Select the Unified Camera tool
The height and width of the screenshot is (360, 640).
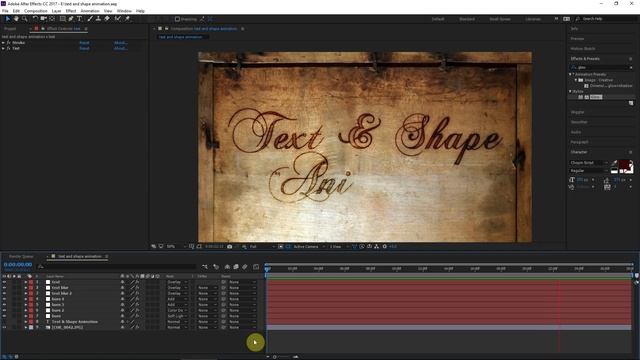(x=43, y=19)
